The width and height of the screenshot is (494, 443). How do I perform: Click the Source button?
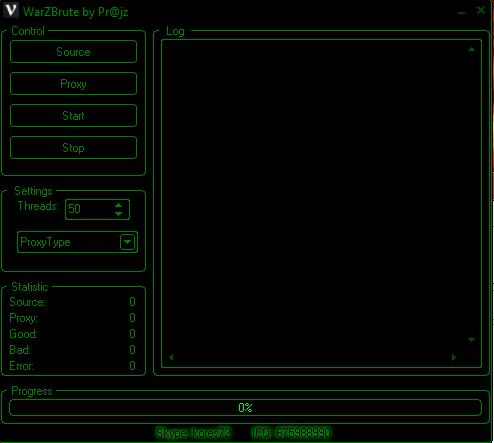tap(73, 52)
